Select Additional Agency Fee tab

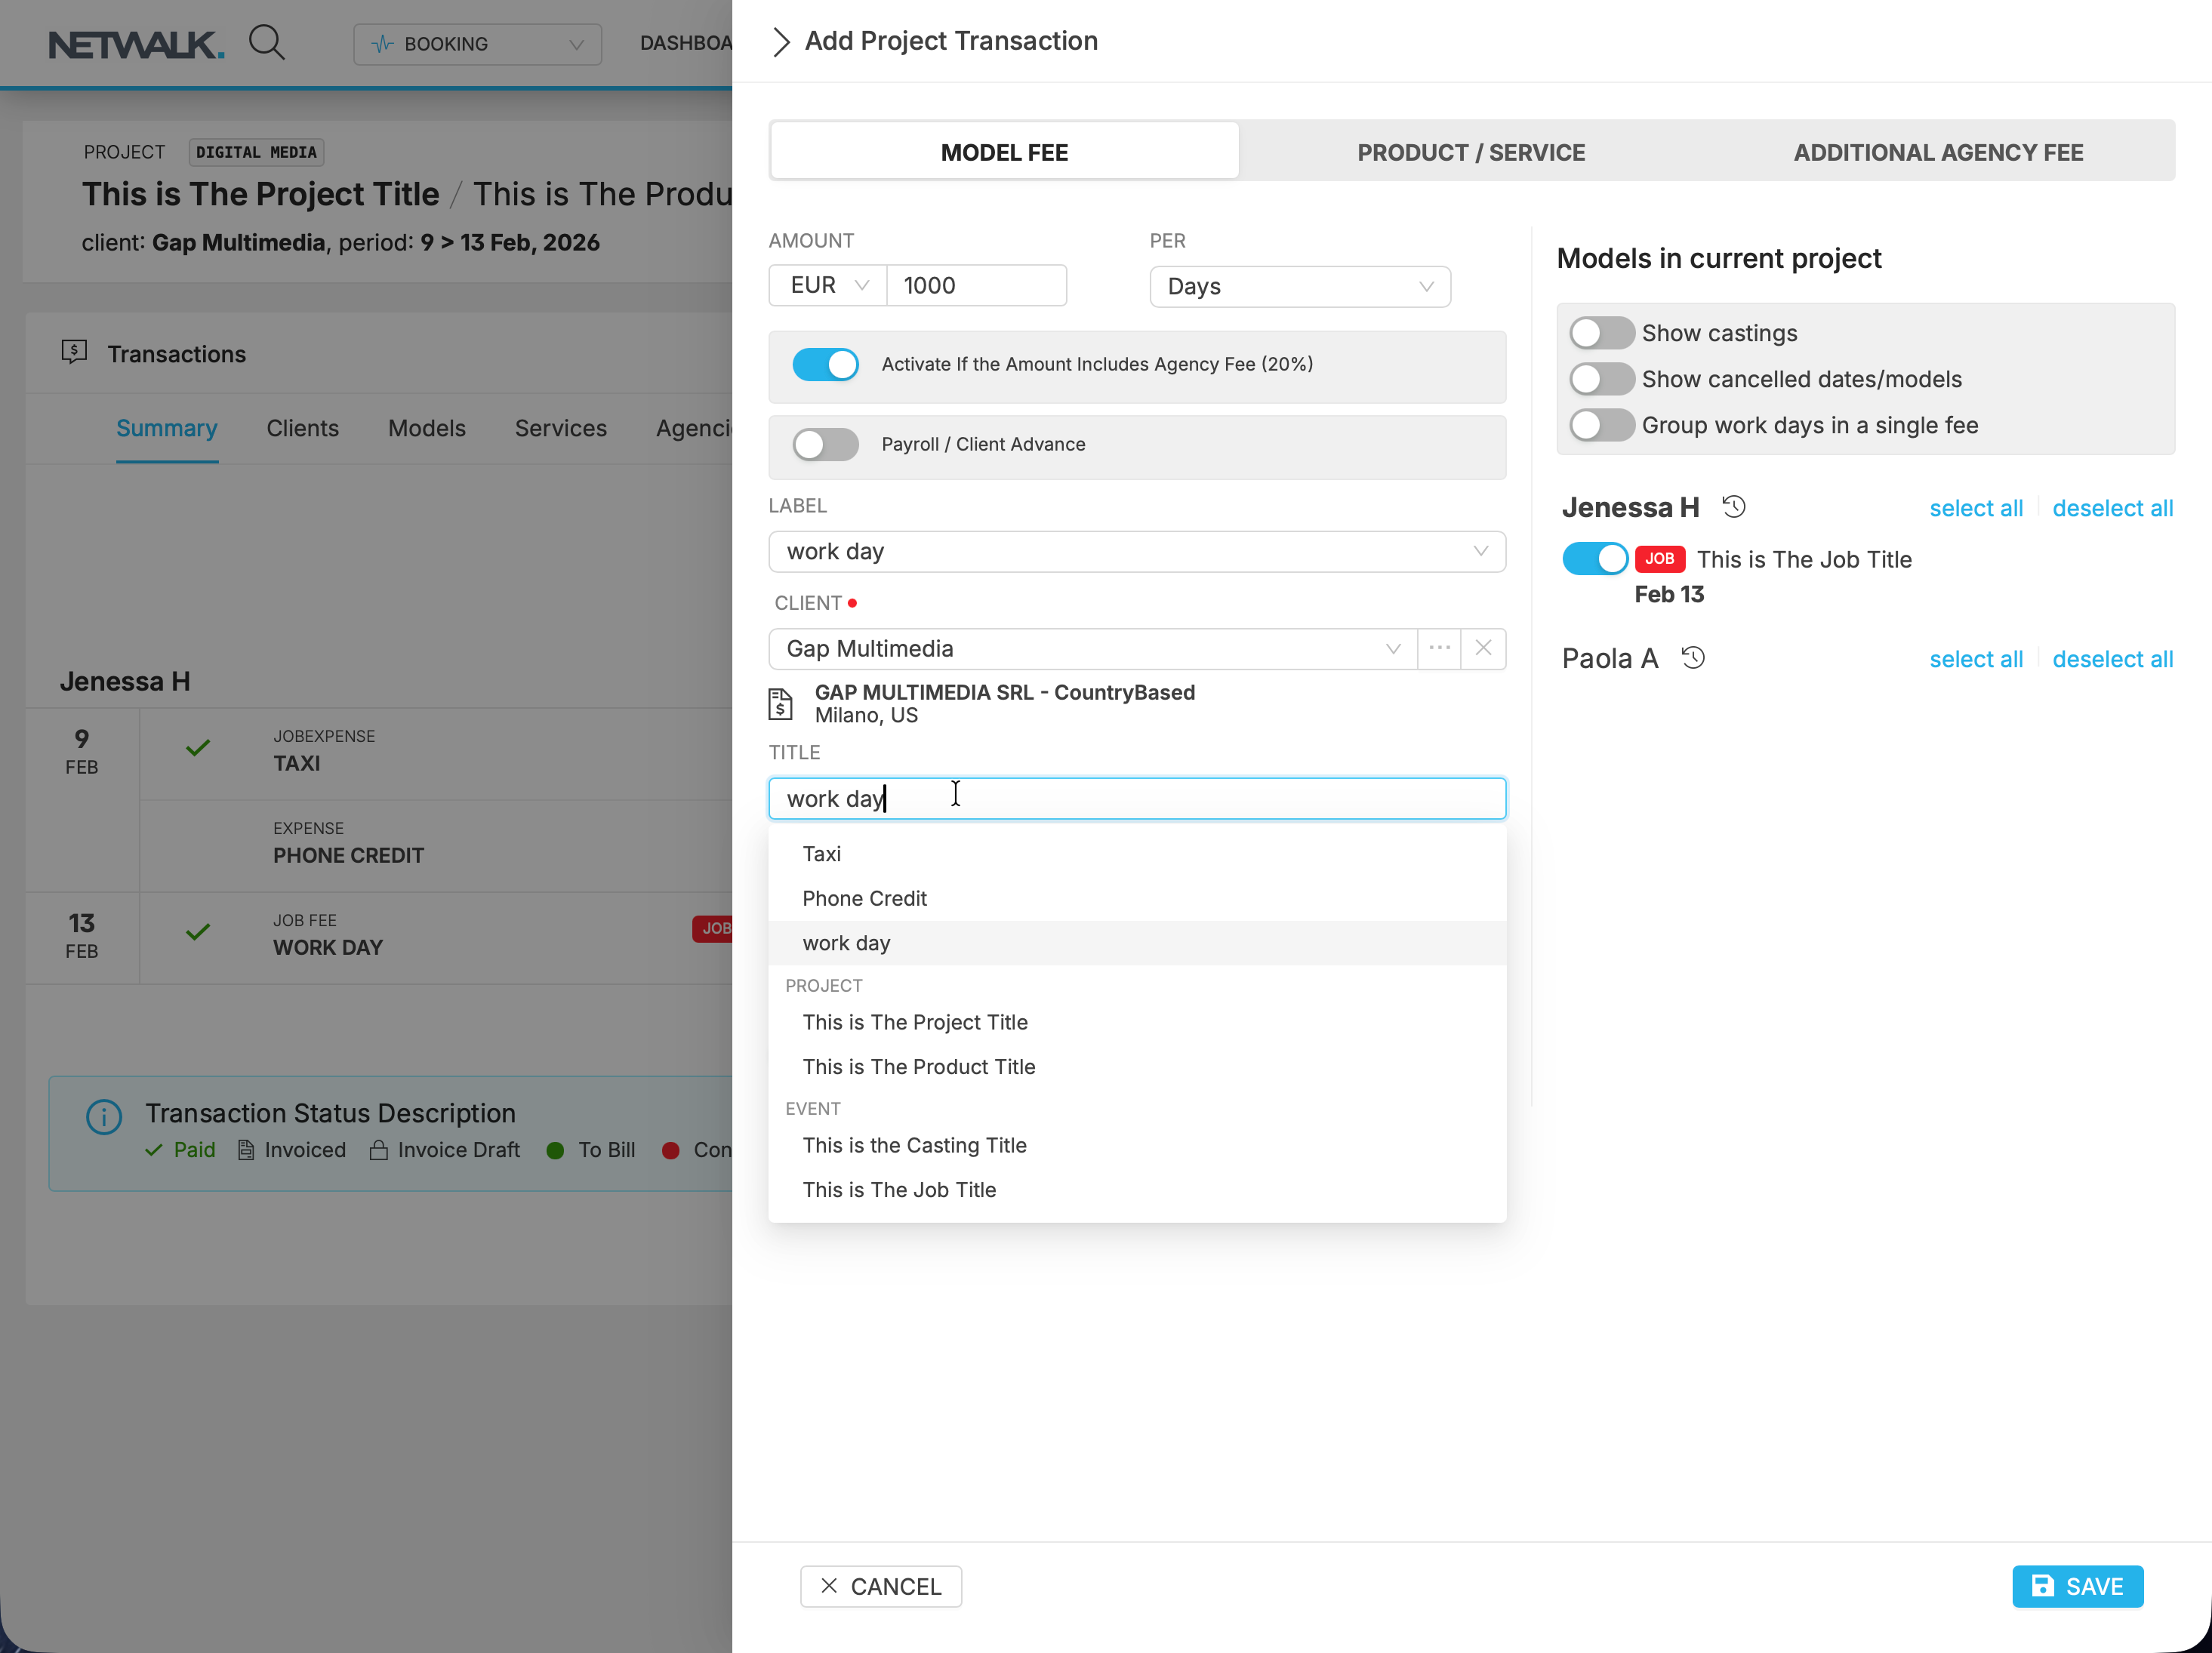pyautogui.click(x=1937, y=152)
